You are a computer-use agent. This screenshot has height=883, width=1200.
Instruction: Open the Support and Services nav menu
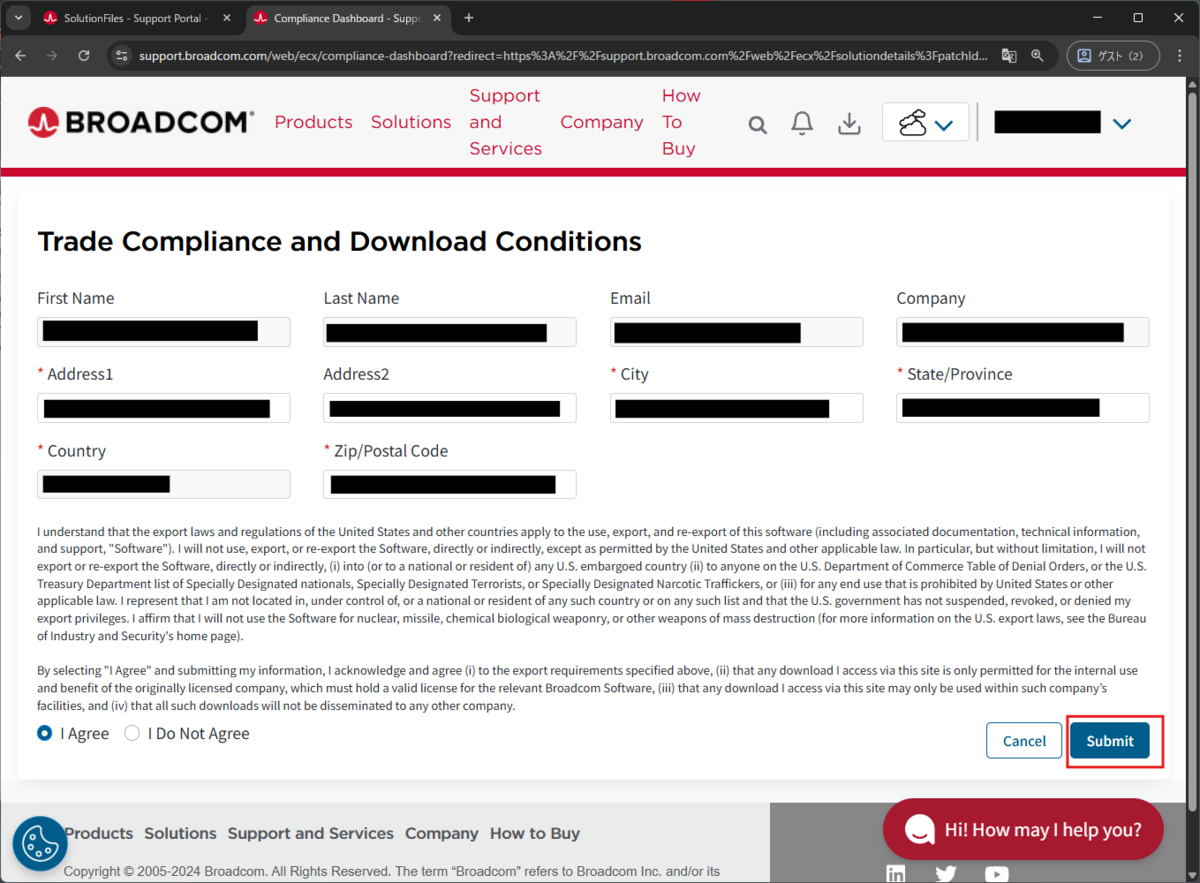click(505, 122)
